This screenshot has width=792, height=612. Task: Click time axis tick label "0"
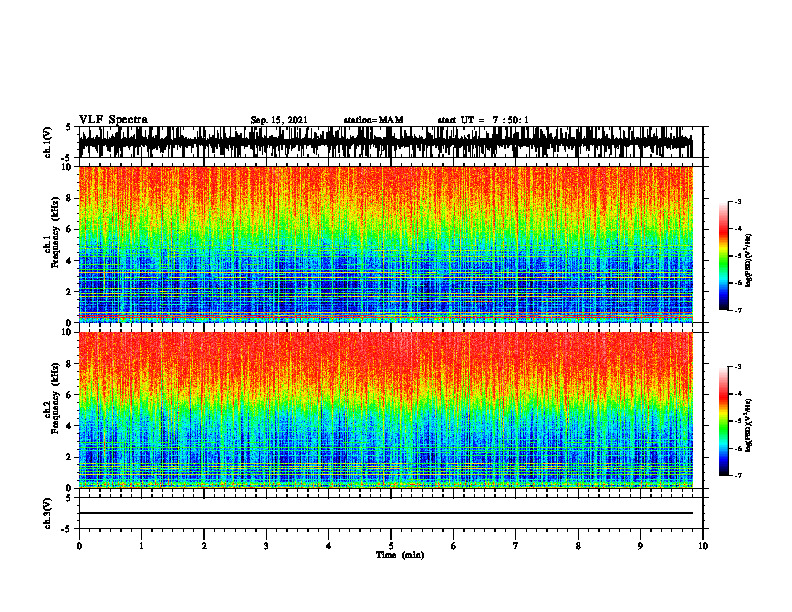coord(79,546)
